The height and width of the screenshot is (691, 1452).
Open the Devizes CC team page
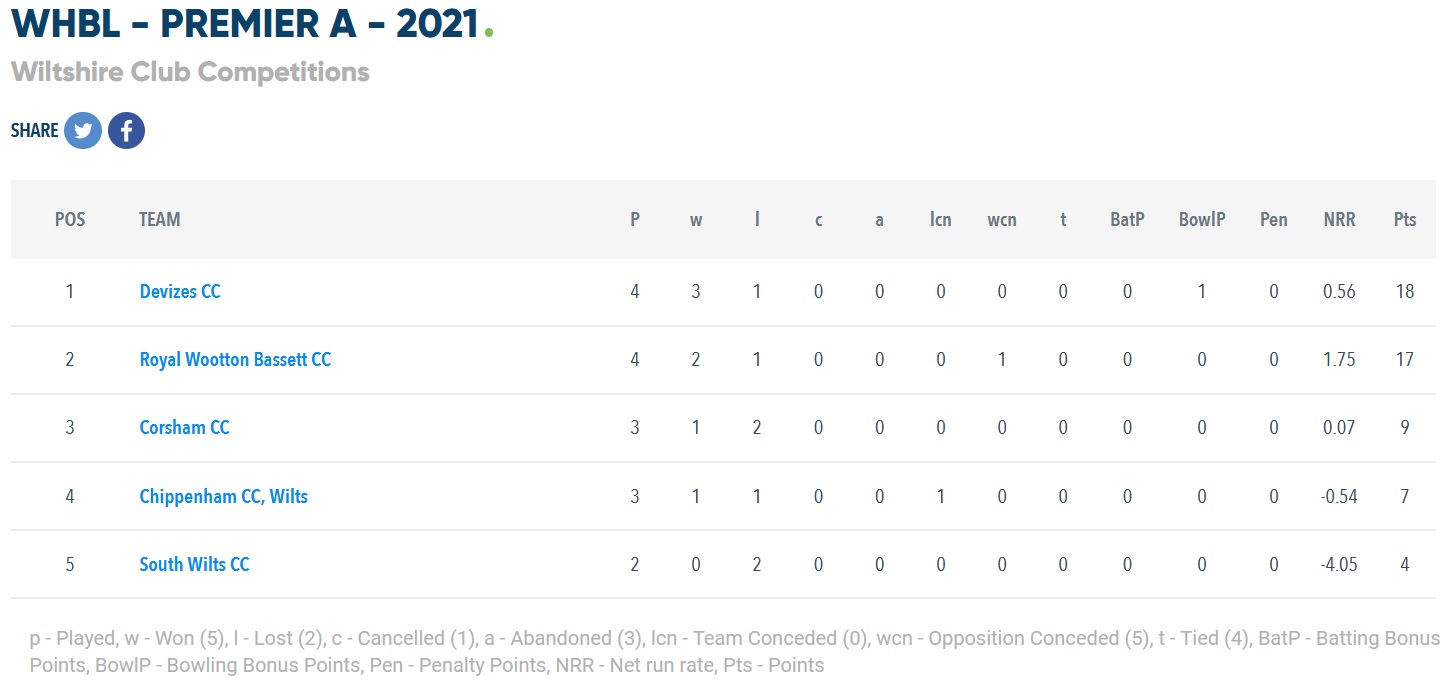pos(180,292)
